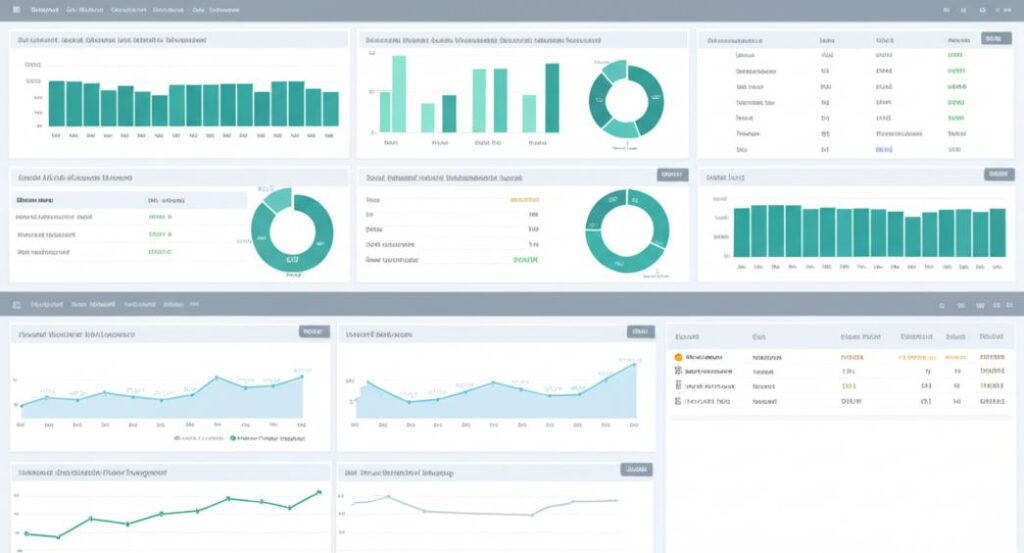Select the first menu item in the top navigation bar
The height and width of the screenshot is (553, 1024).
click(43, 9)
